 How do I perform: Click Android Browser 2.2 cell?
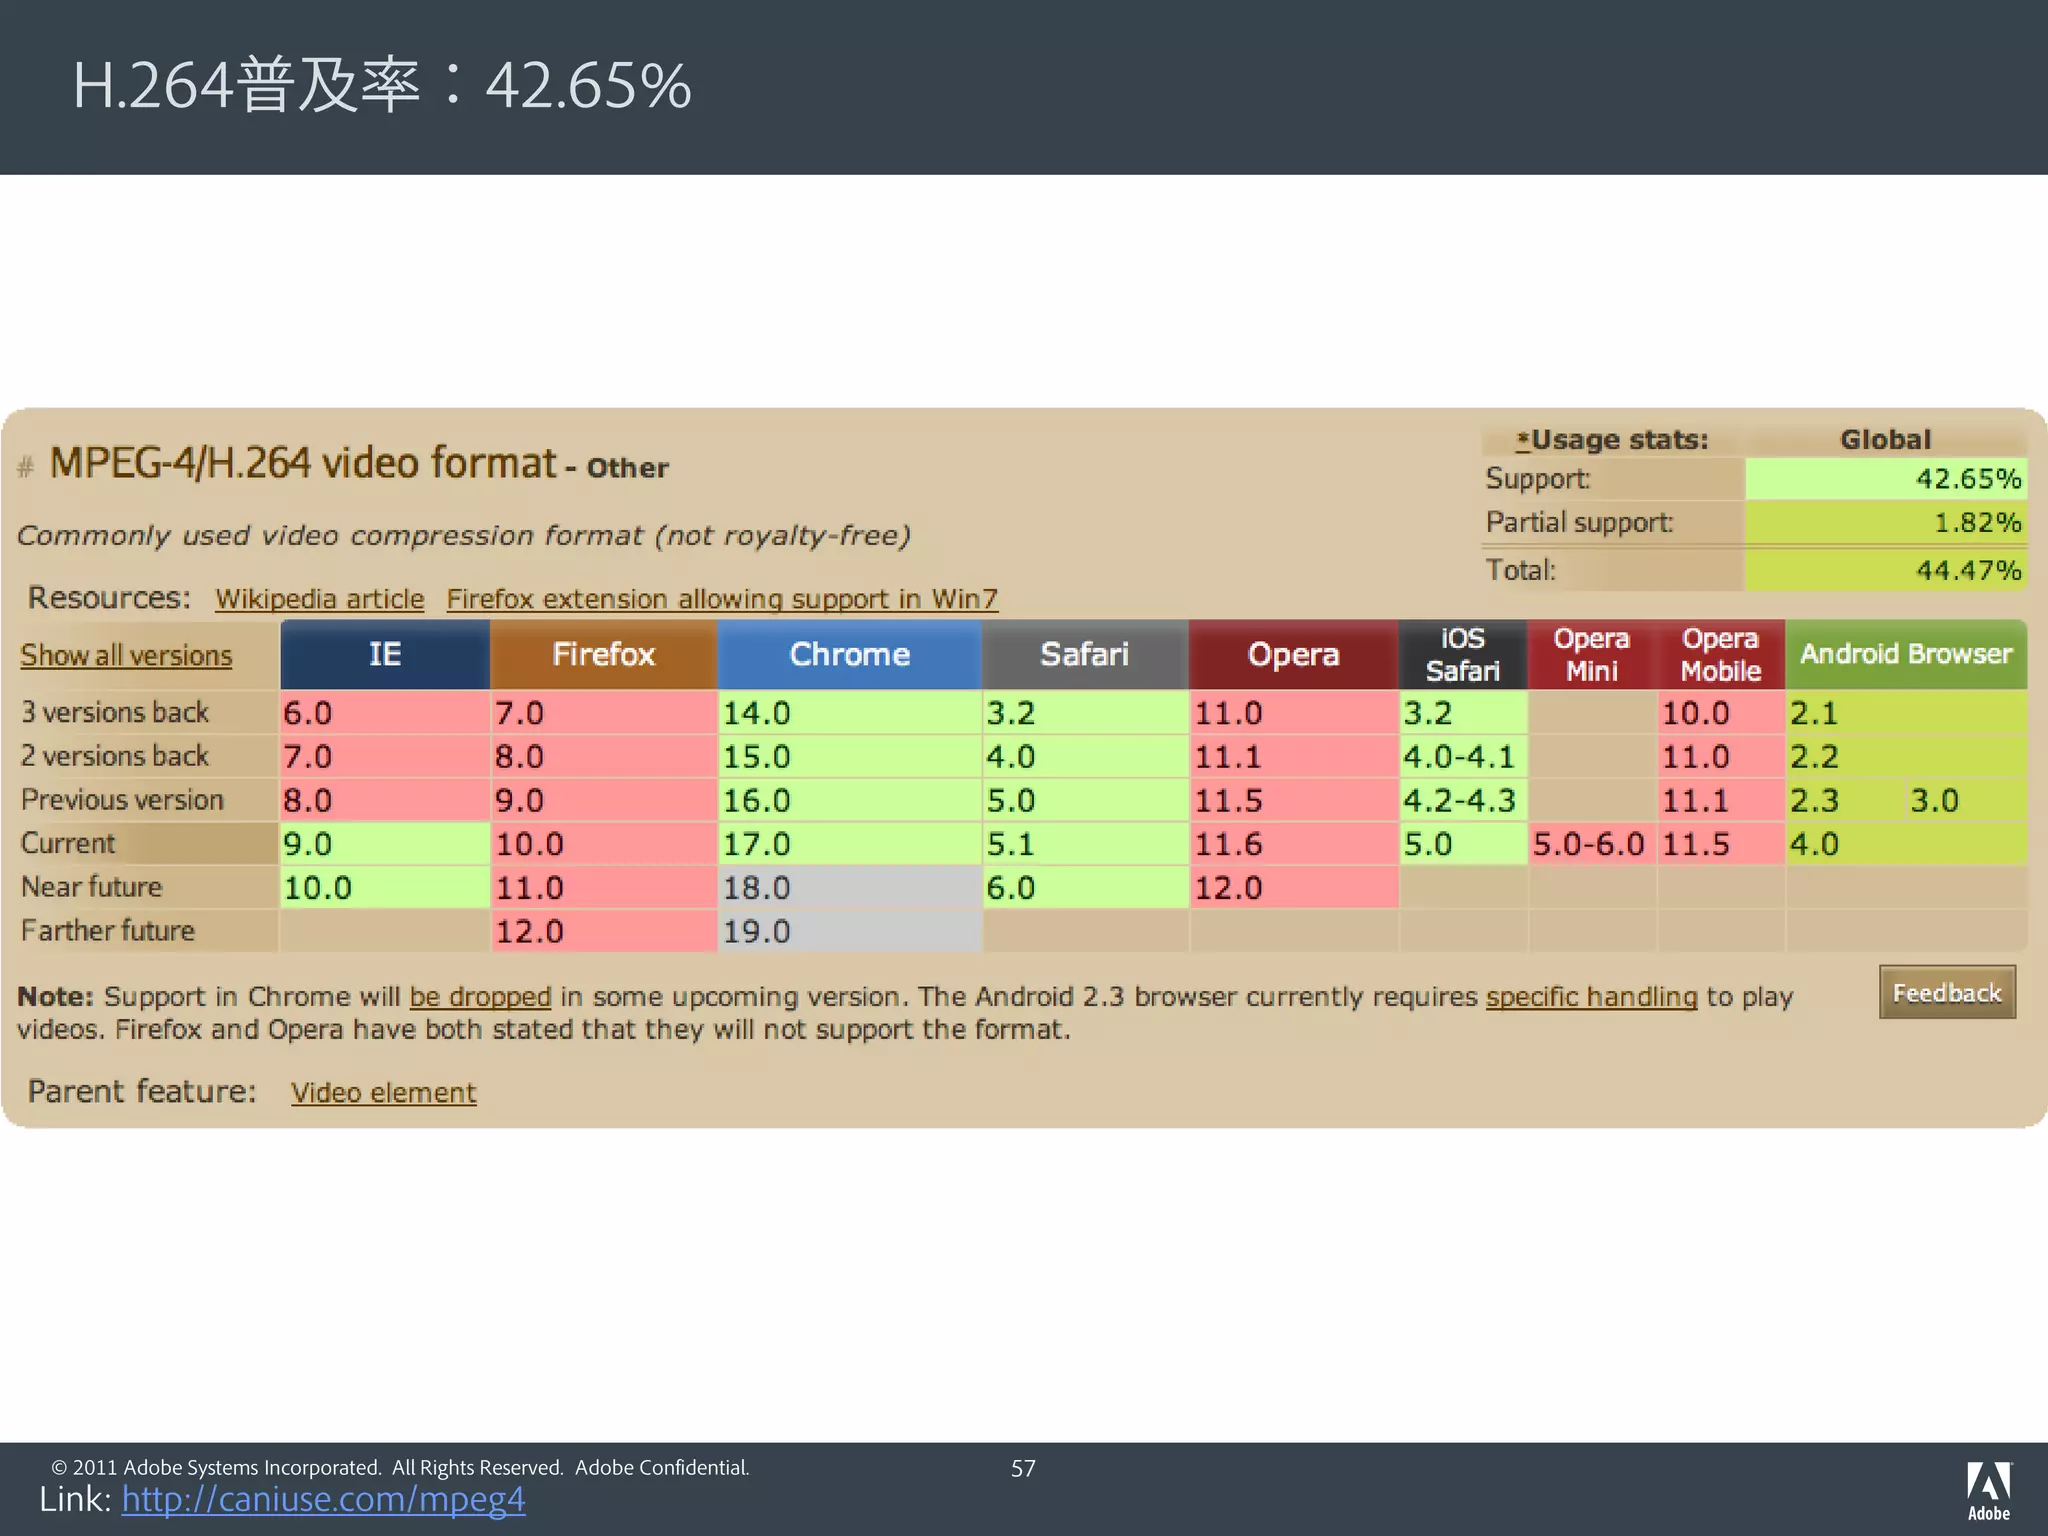tap(1907, 757)
